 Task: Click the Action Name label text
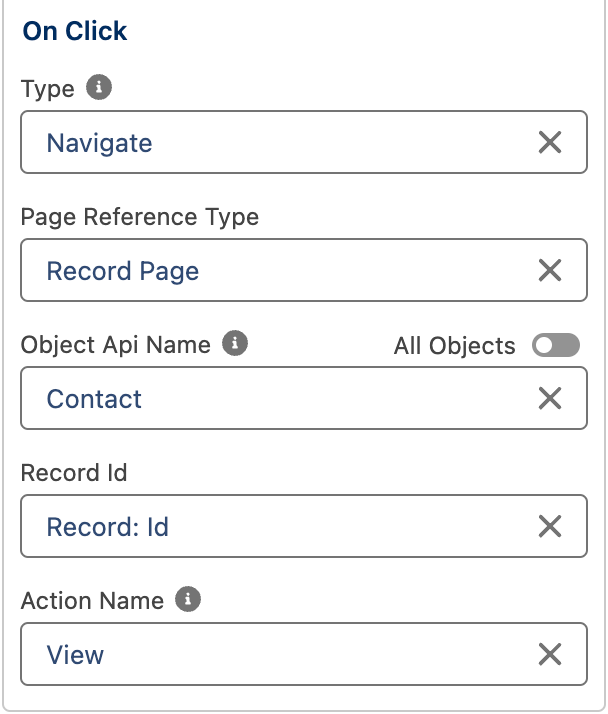[x=92, y=601]
